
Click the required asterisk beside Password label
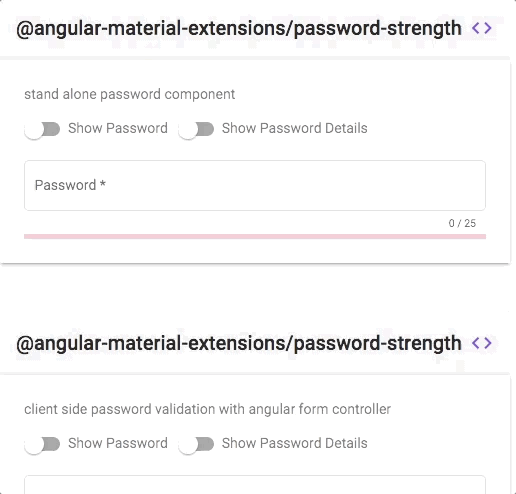[103, 184]
